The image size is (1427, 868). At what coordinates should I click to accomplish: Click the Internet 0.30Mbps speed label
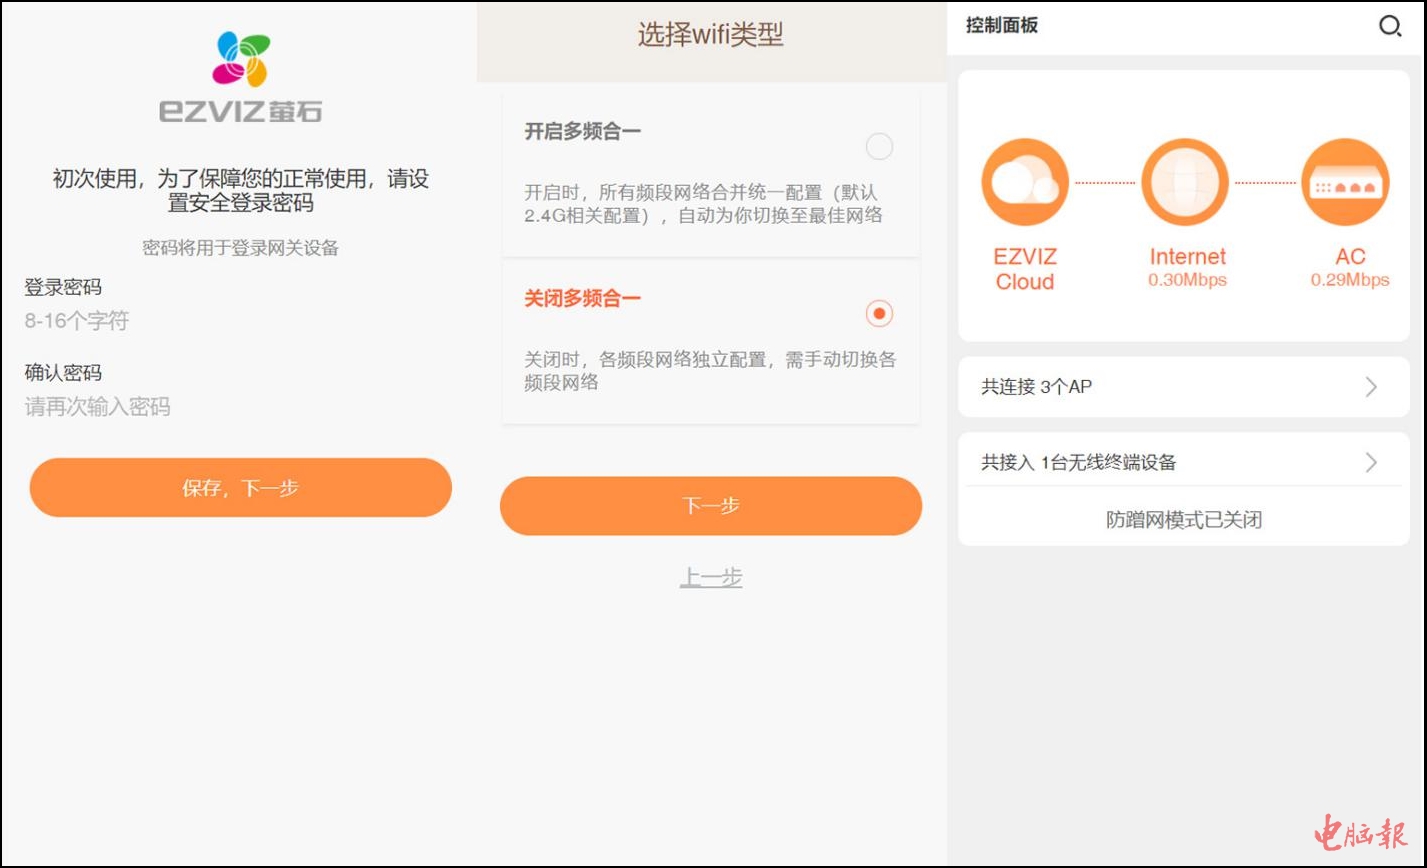(x=1187, y=280)
